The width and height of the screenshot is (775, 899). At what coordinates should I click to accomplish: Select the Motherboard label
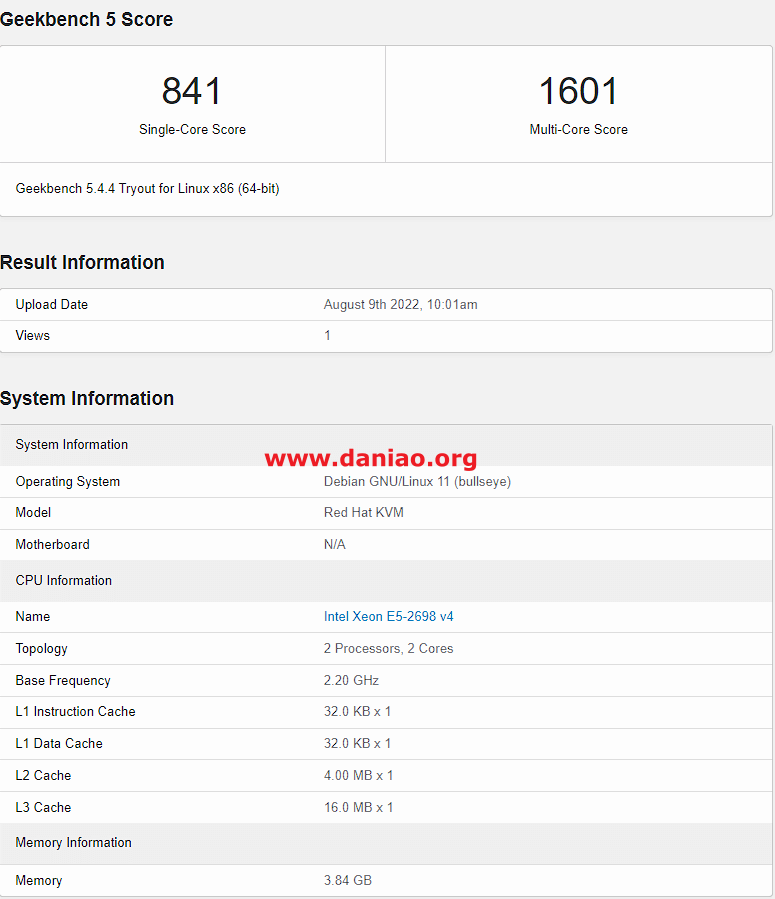click(52, 545)
